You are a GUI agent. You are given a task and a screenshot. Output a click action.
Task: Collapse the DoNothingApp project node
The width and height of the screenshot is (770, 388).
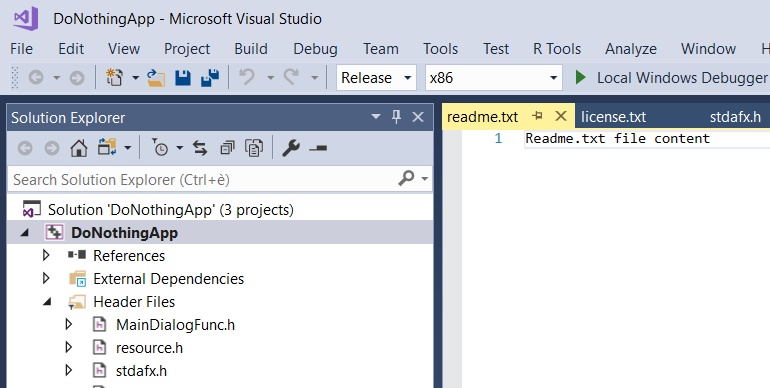pyautogui.click(x=25, y=233)
